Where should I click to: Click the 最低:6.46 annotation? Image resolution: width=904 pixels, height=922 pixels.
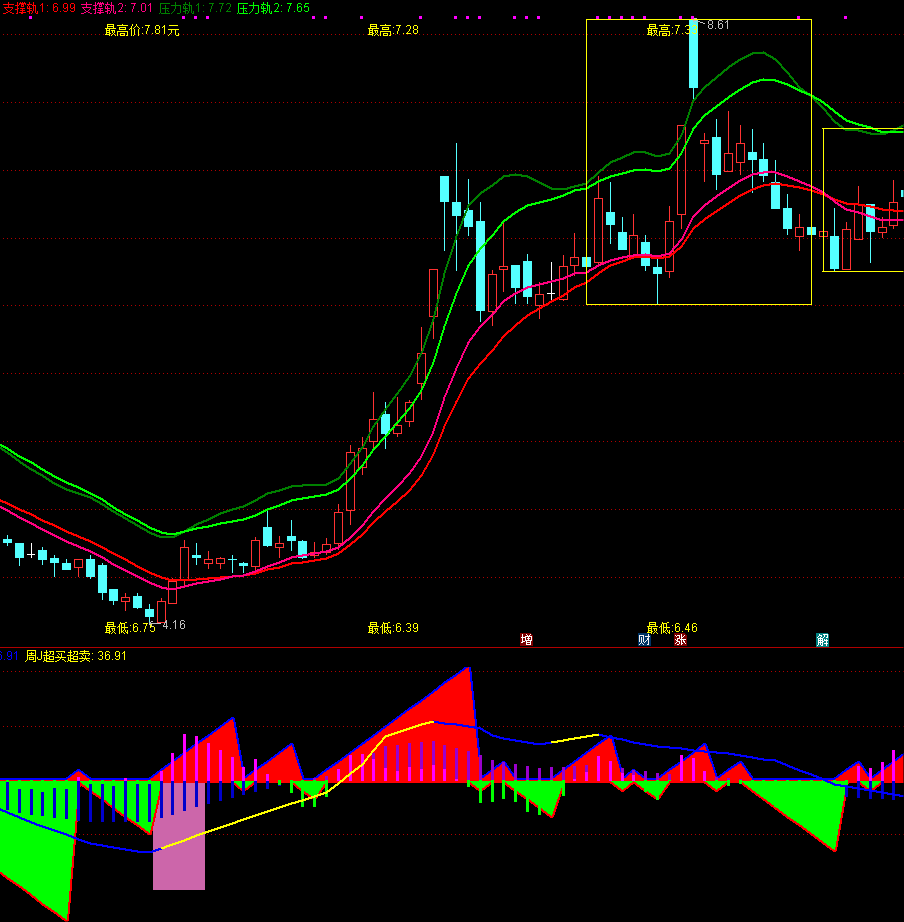click(672, 628)
